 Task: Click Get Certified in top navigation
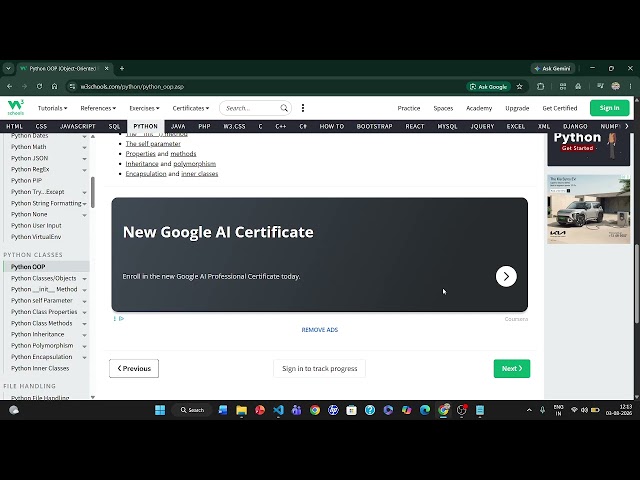pos(560,108)
